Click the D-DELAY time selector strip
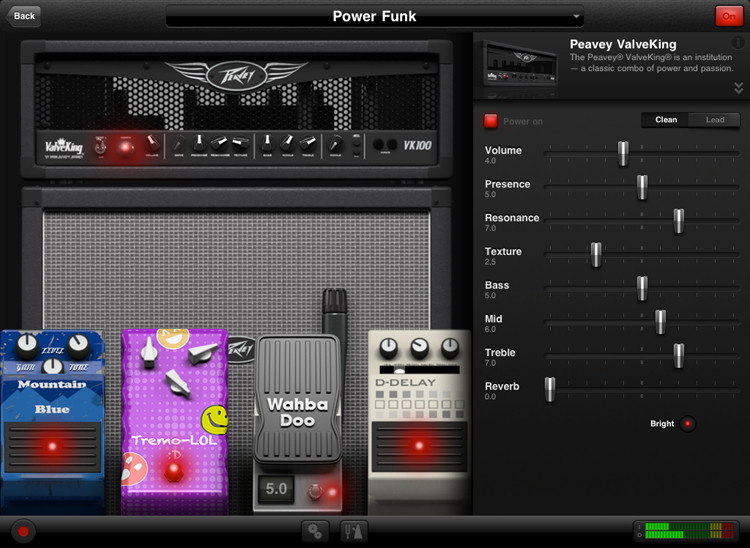750x548 pixels. 419,370
